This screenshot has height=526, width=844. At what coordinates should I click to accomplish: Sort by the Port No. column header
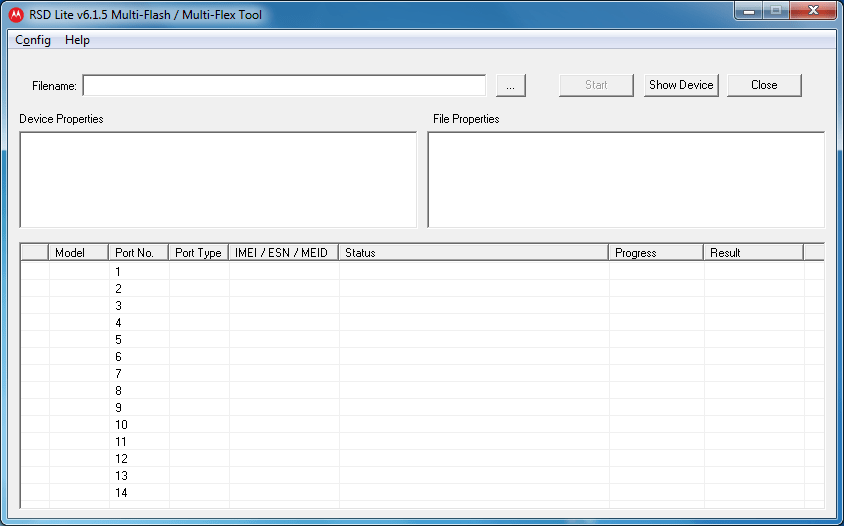point(138,253)
